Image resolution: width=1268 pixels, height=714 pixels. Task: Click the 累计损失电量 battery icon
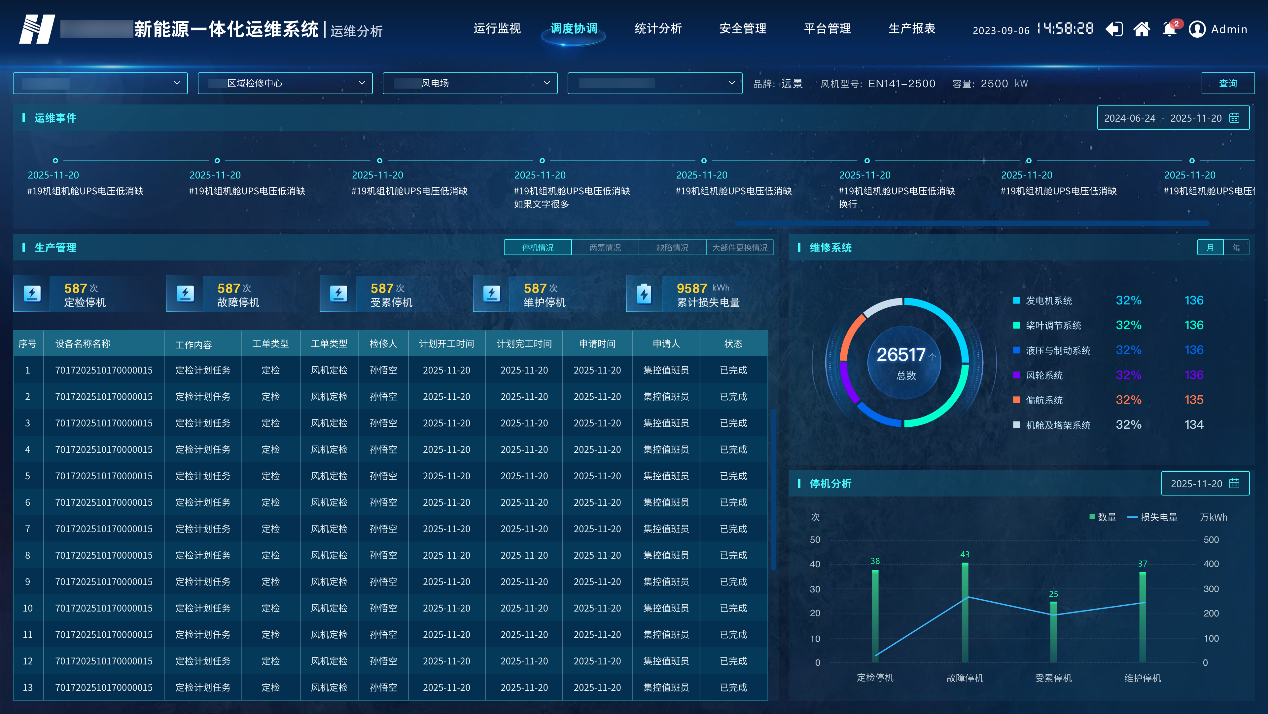click(x=645, y=294)
